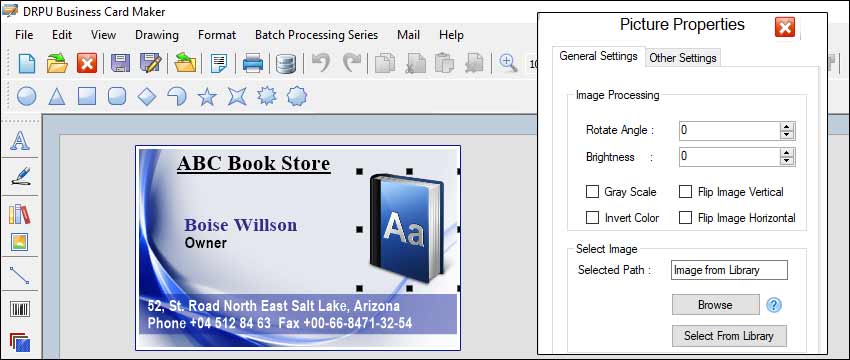The height and width of the screenshot is (360, 850).
Task: Open the View menu
Action: point(103,35)
